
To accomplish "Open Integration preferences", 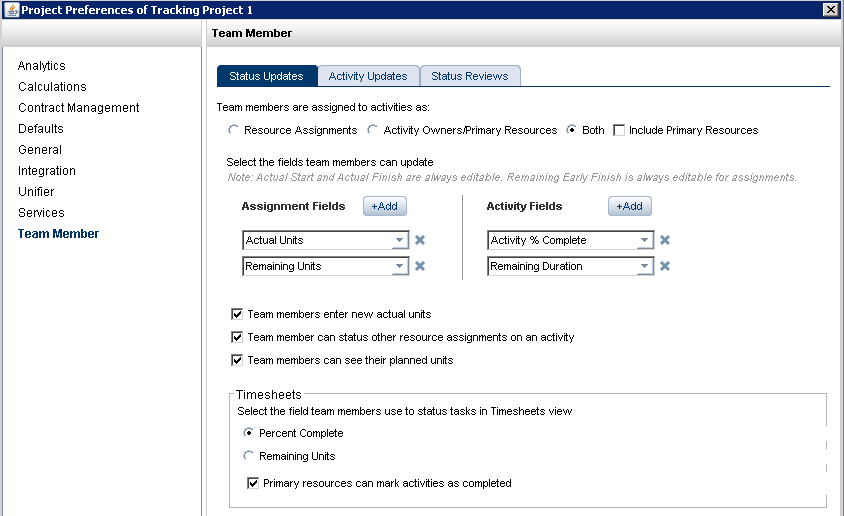I will [x=47, y=171].
